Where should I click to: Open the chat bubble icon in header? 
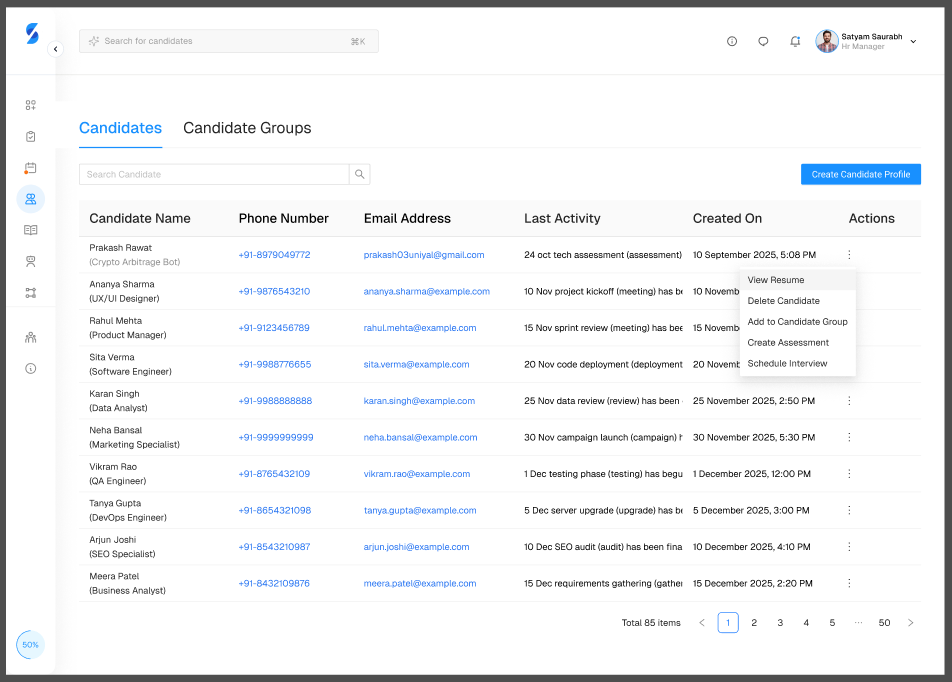click(x=763, y=41)
